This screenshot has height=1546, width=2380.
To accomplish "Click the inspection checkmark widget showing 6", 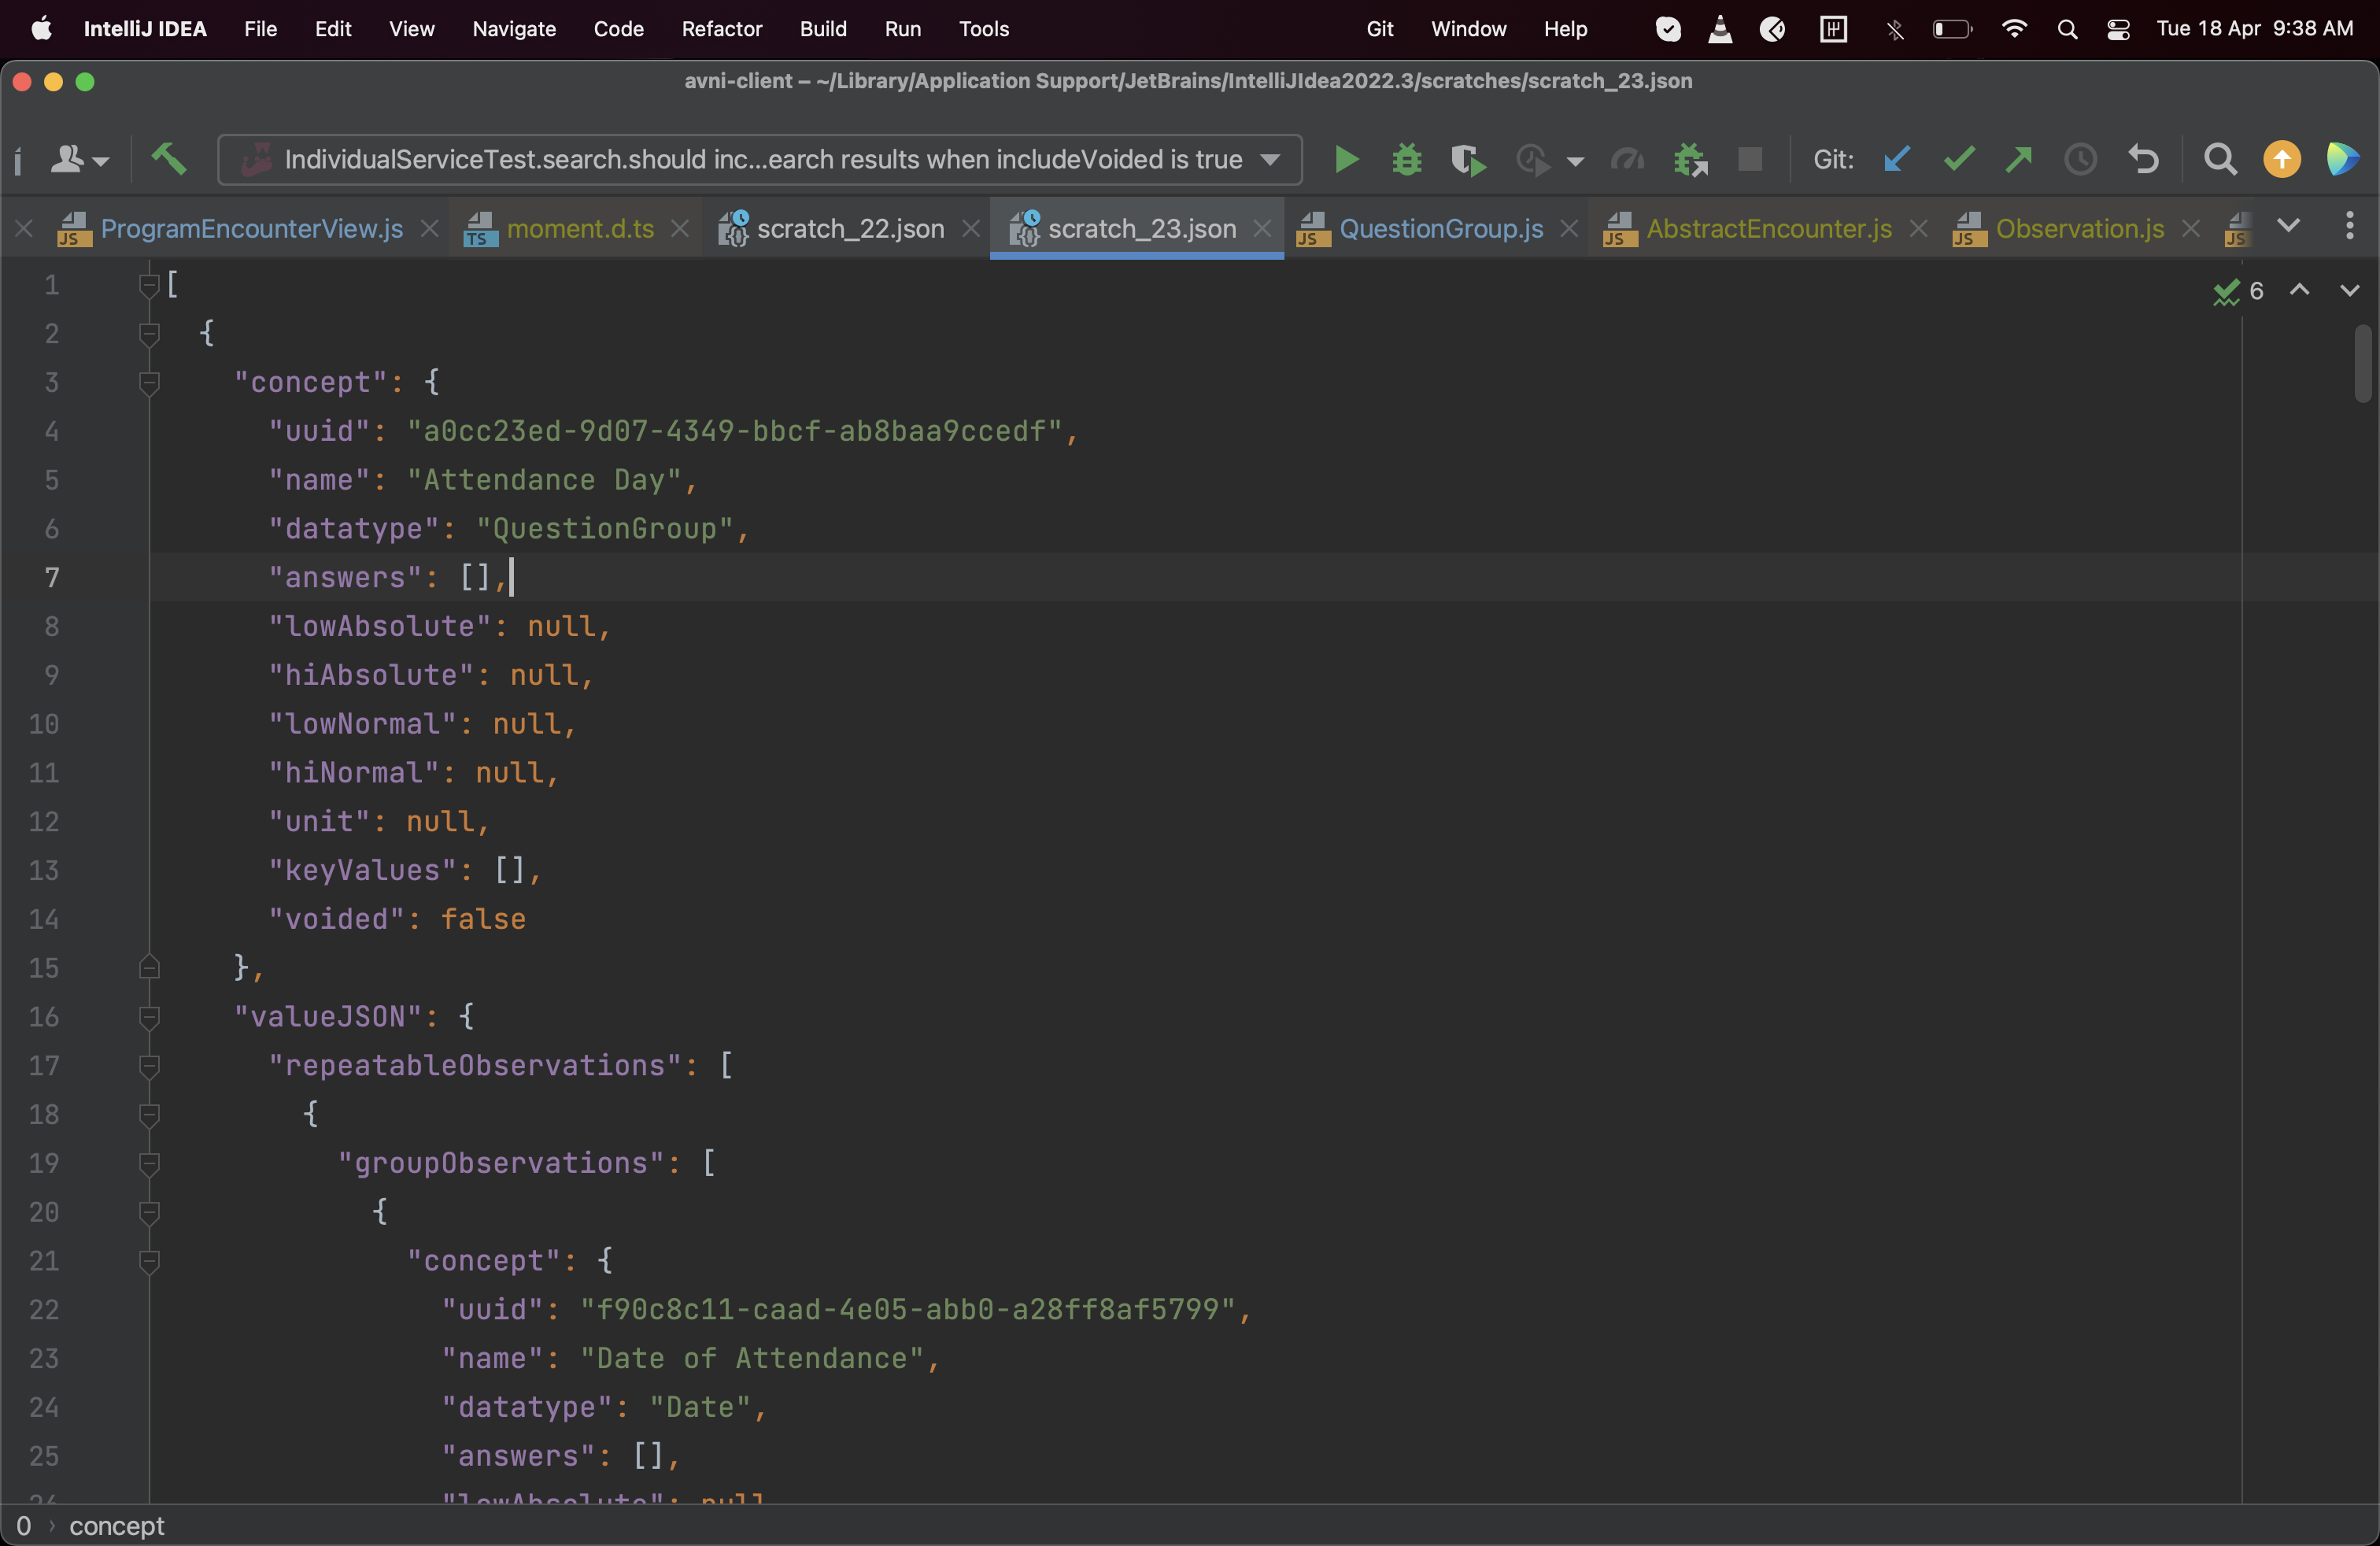I will pyautogui.click(x=2238, y=291).
